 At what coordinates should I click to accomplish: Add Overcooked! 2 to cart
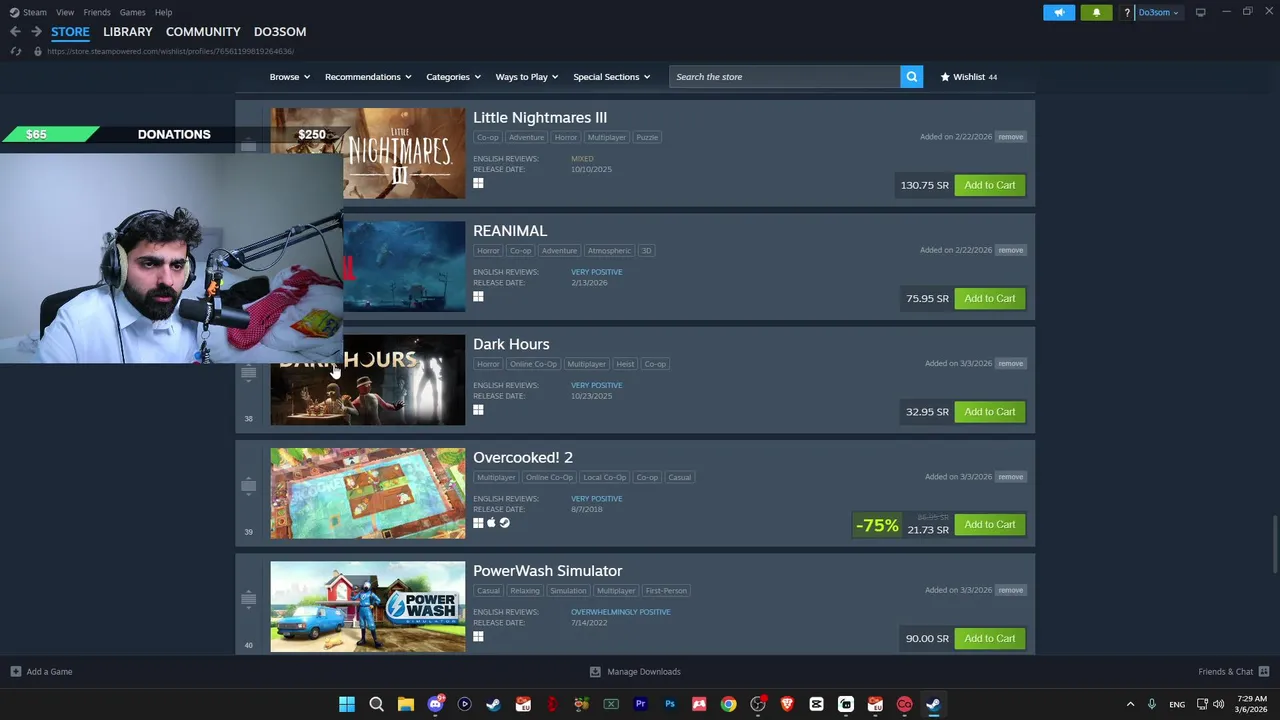tap(989, 524)
